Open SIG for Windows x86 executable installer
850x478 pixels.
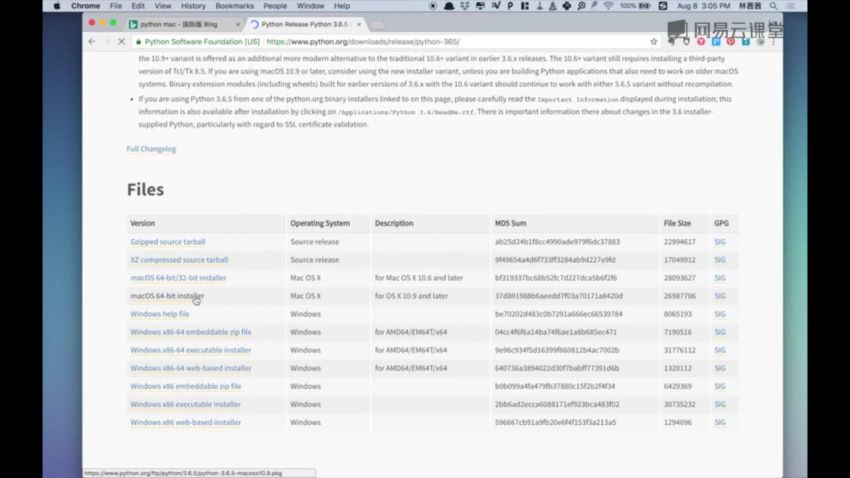(x=720, y=404)
